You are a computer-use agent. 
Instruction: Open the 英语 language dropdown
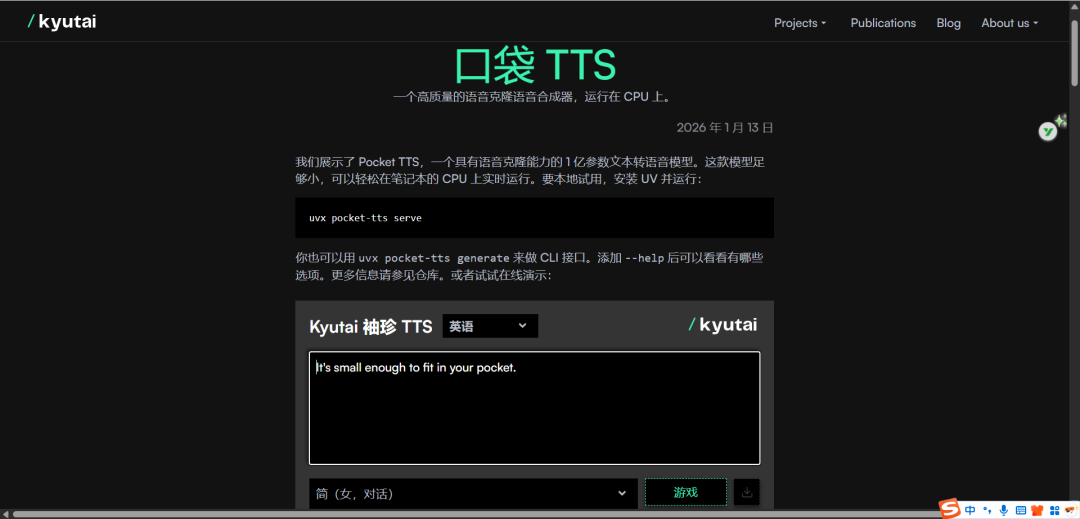coord(490,326)
